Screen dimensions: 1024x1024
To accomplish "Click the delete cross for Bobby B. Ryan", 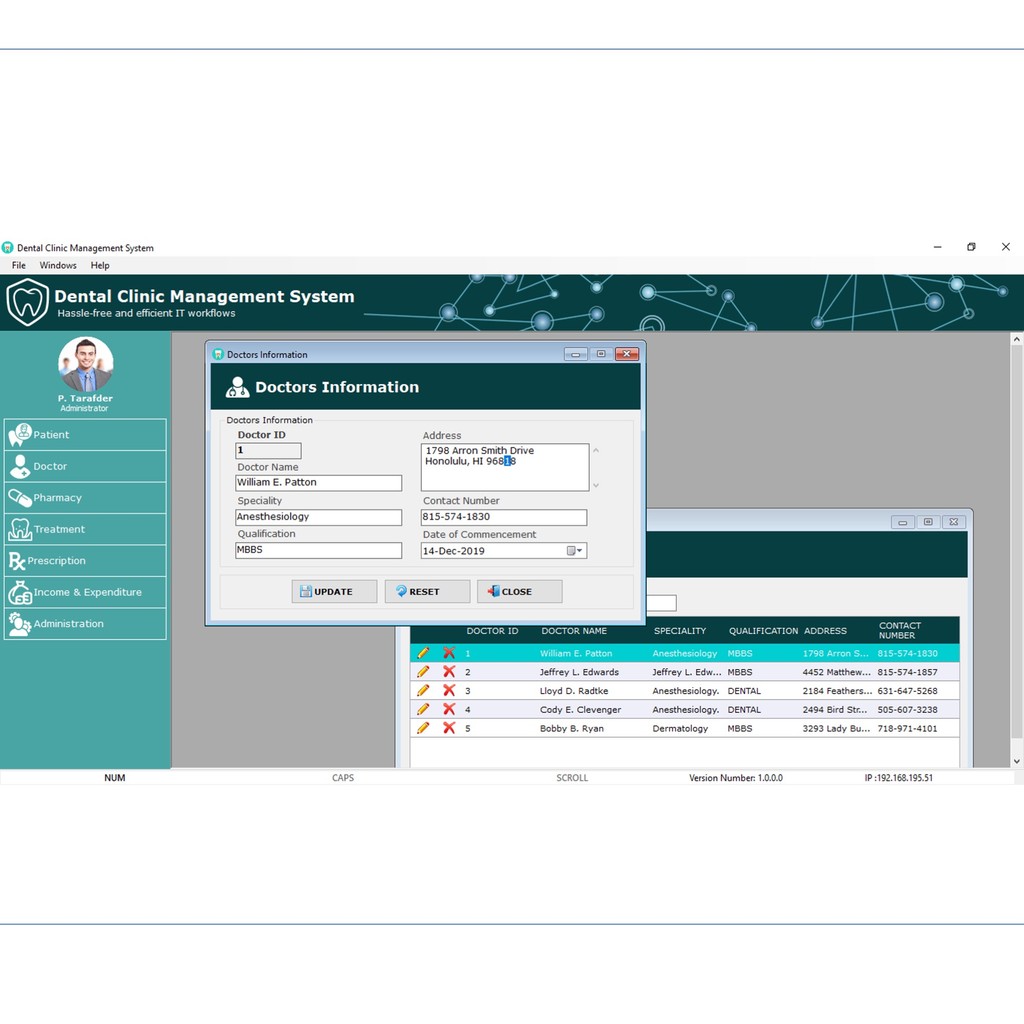I will click(449, 728).
